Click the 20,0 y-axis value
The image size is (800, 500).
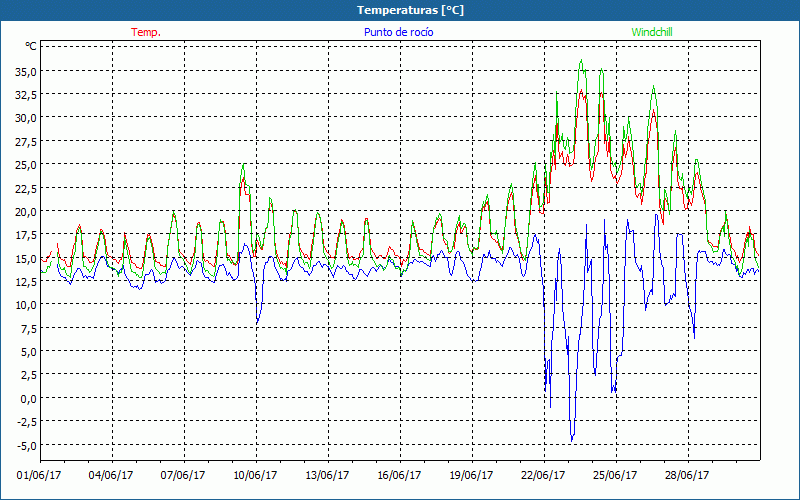click(26, 212)
